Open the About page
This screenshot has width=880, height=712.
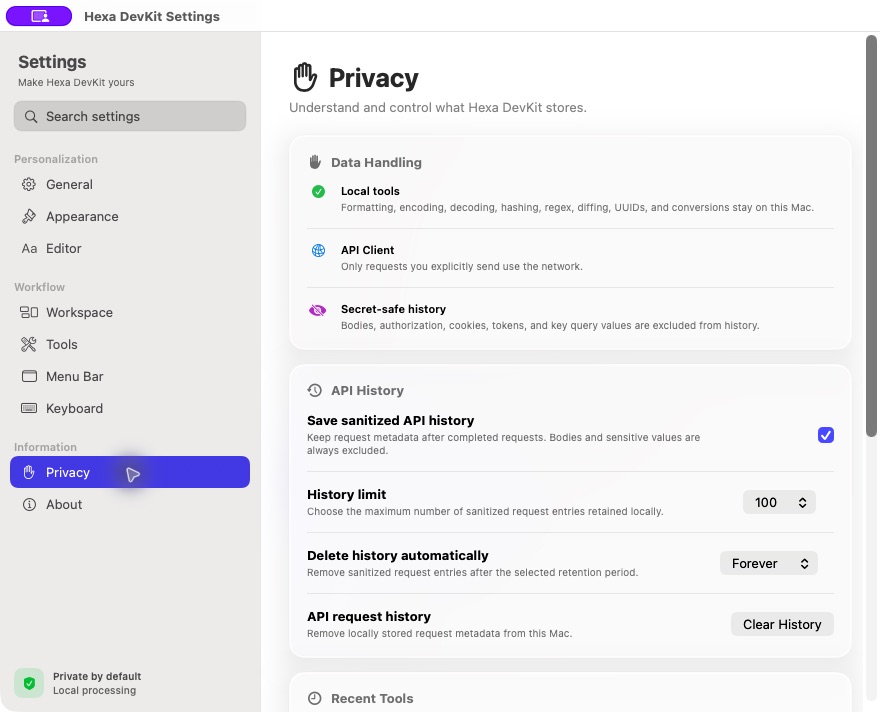point(130,504)
